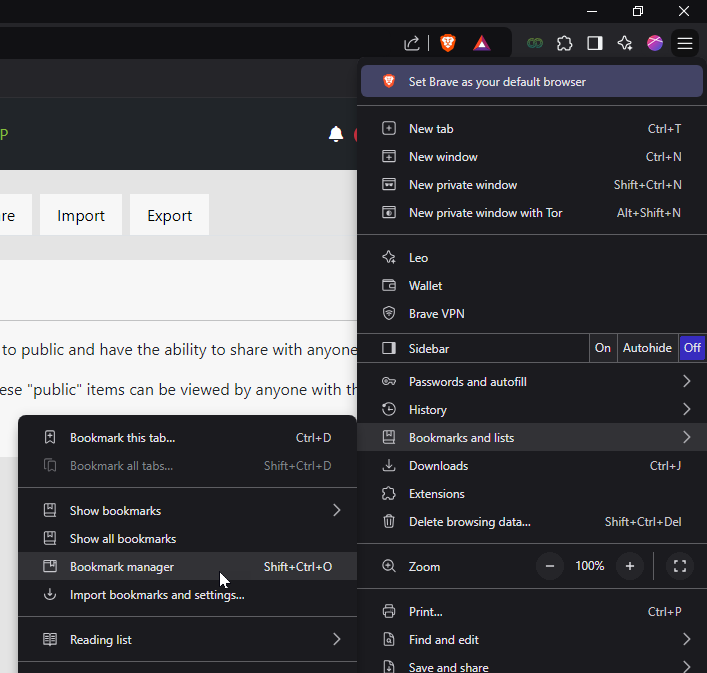Screen dimensions: 707x673
Task: Click the Downloads arrow icon
Action: [x=389, y=466]
